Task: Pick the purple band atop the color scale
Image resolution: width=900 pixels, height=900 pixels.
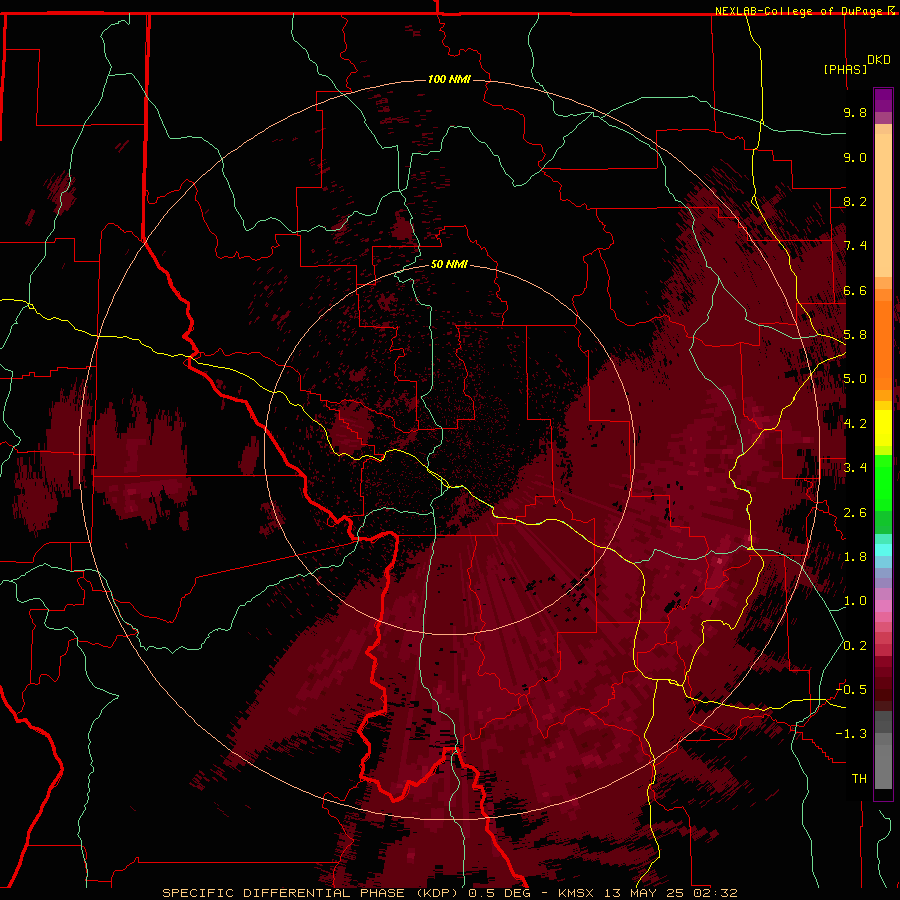Action: click(x=883, y=101)
